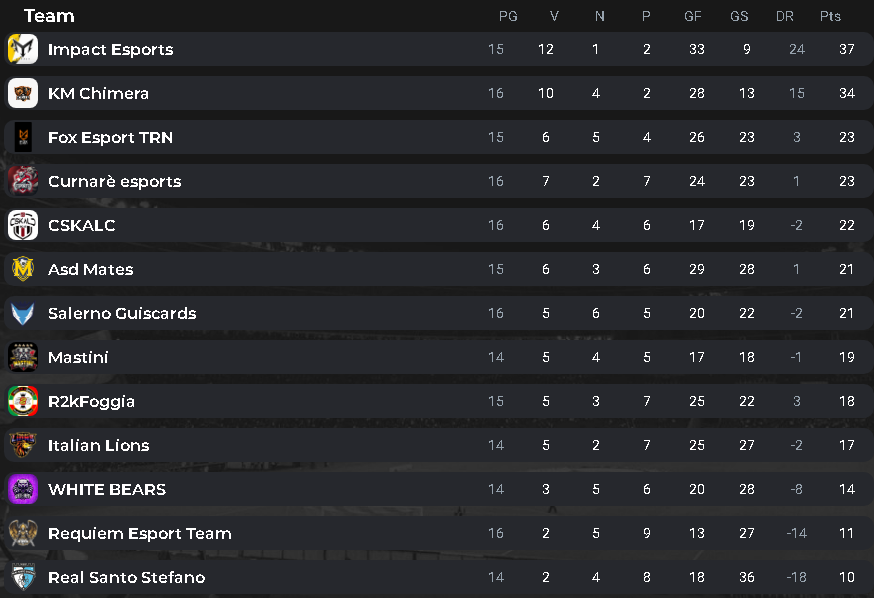Click the Salerno Guiscards blue logo

click(23, 313)
